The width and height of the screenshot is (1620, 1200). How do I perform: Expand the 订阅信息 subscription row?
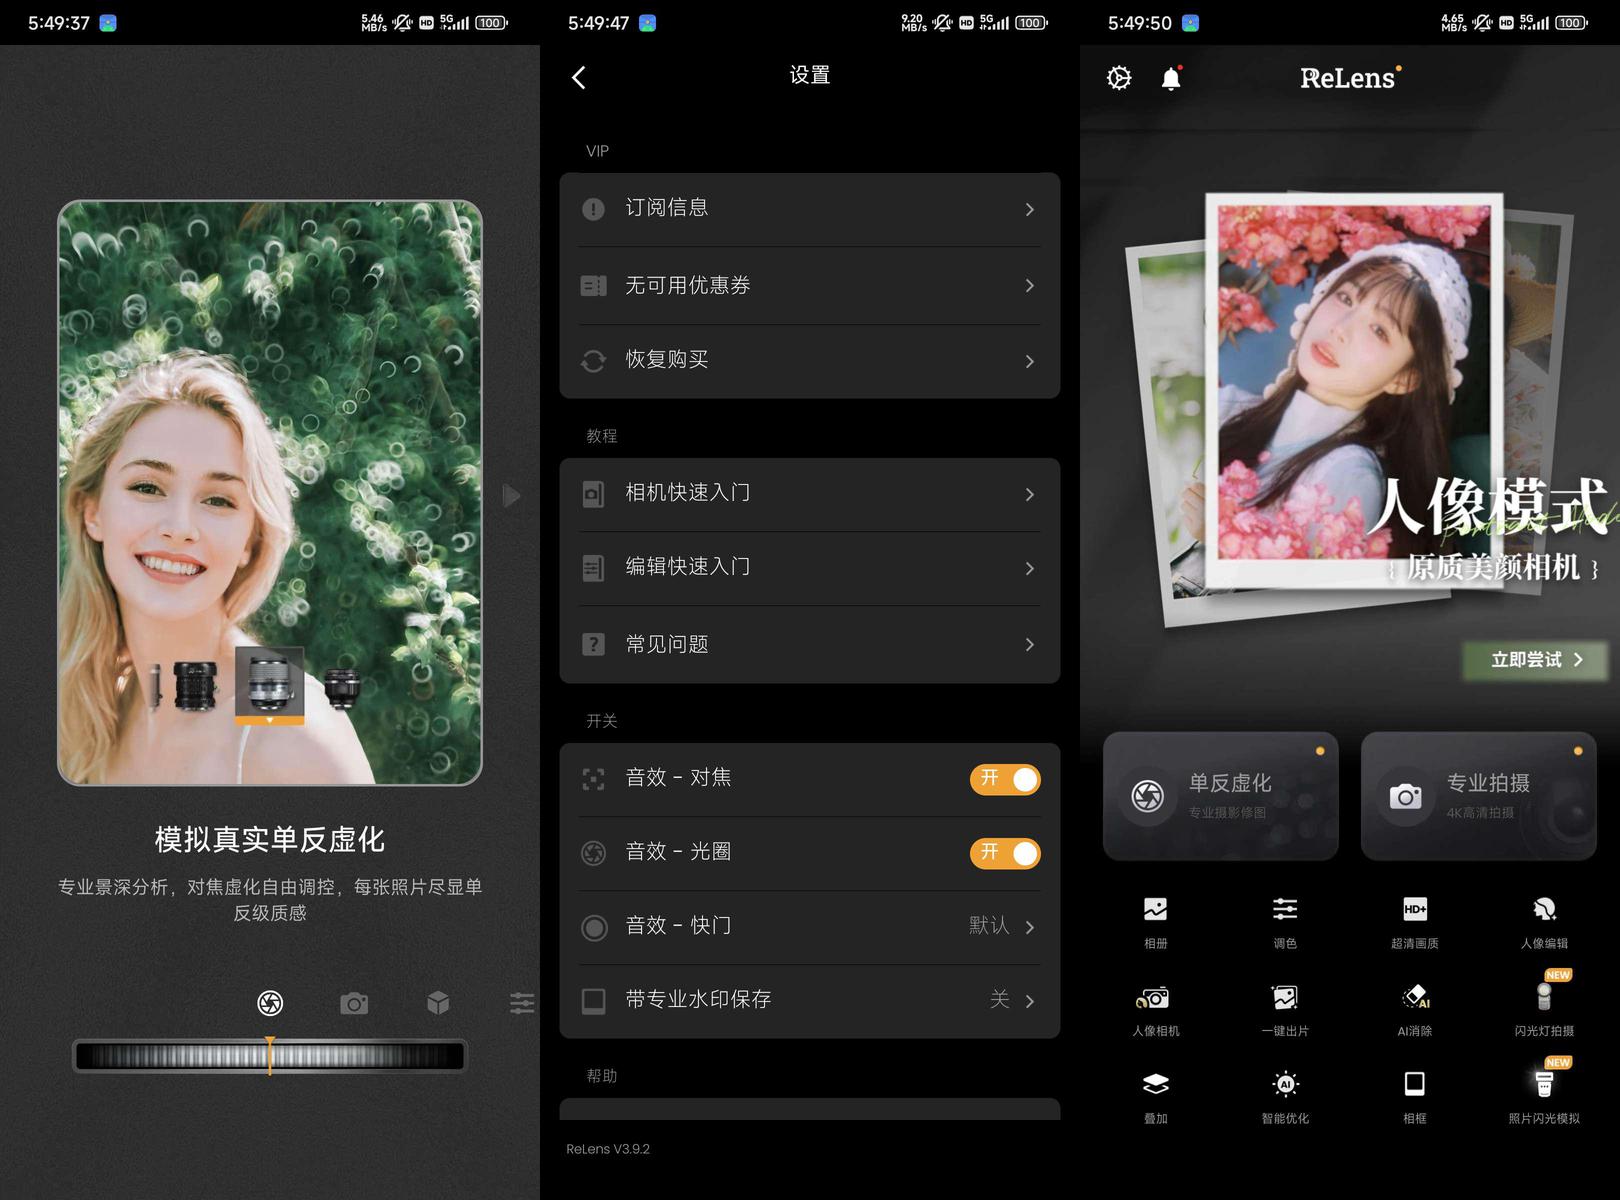coord(809,209)
